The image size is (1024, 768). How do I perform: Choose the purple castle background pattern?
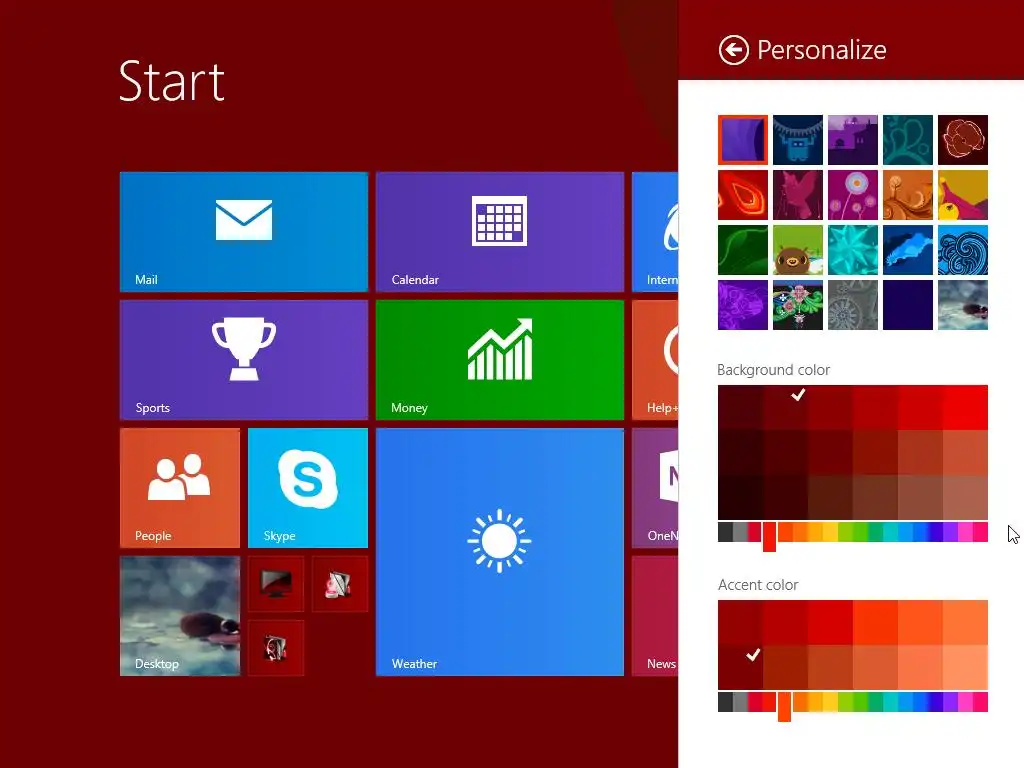[852, 140]
